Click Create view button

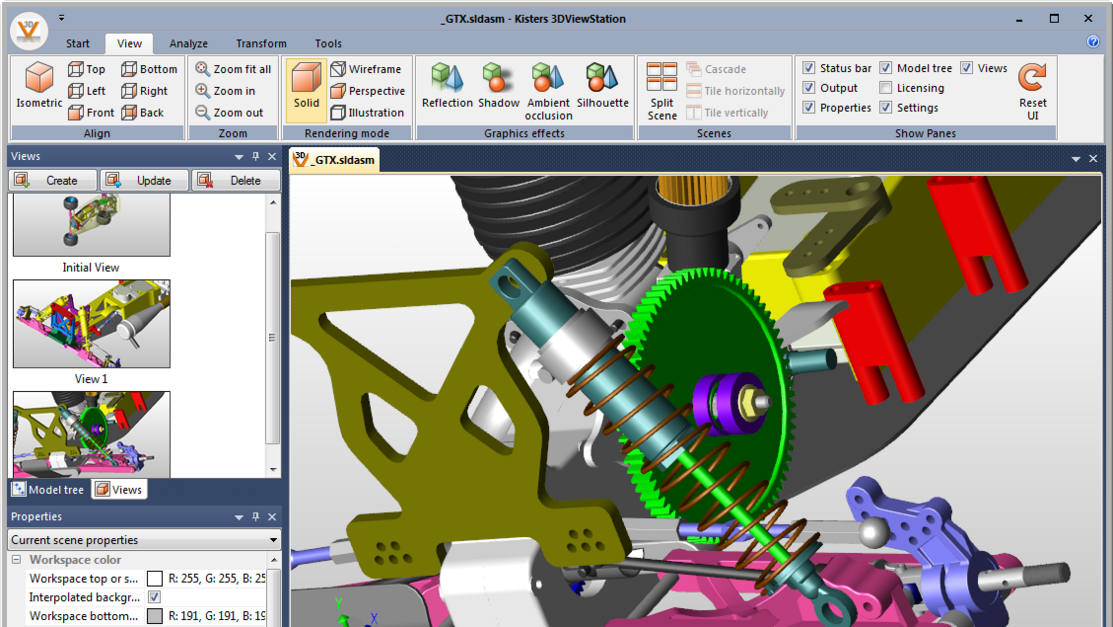(53, 180)
